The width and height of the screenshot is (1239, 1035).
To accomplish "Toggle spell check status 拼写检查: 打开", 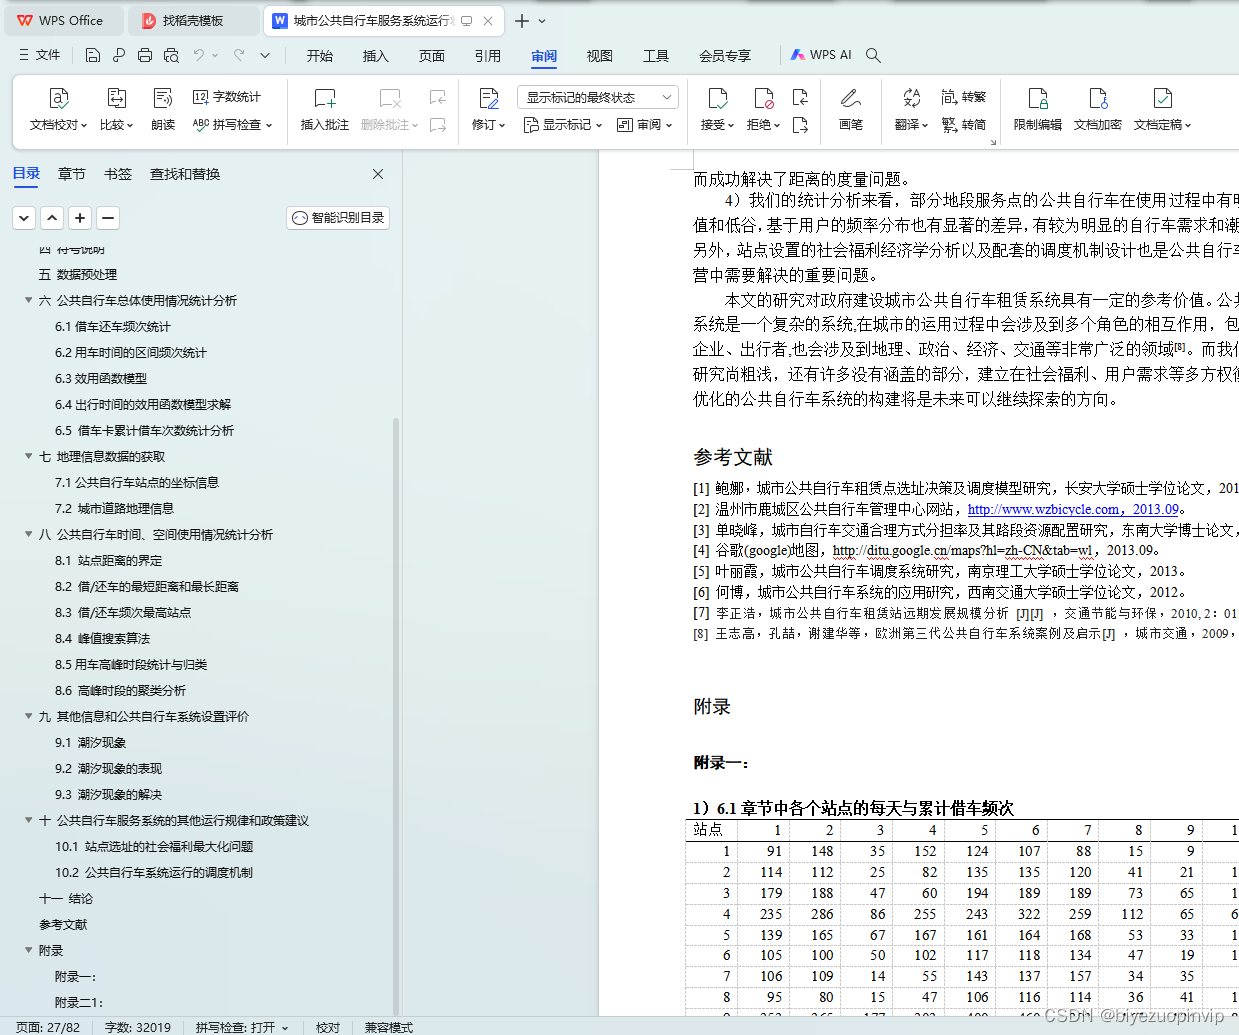I will [242, 1027].
